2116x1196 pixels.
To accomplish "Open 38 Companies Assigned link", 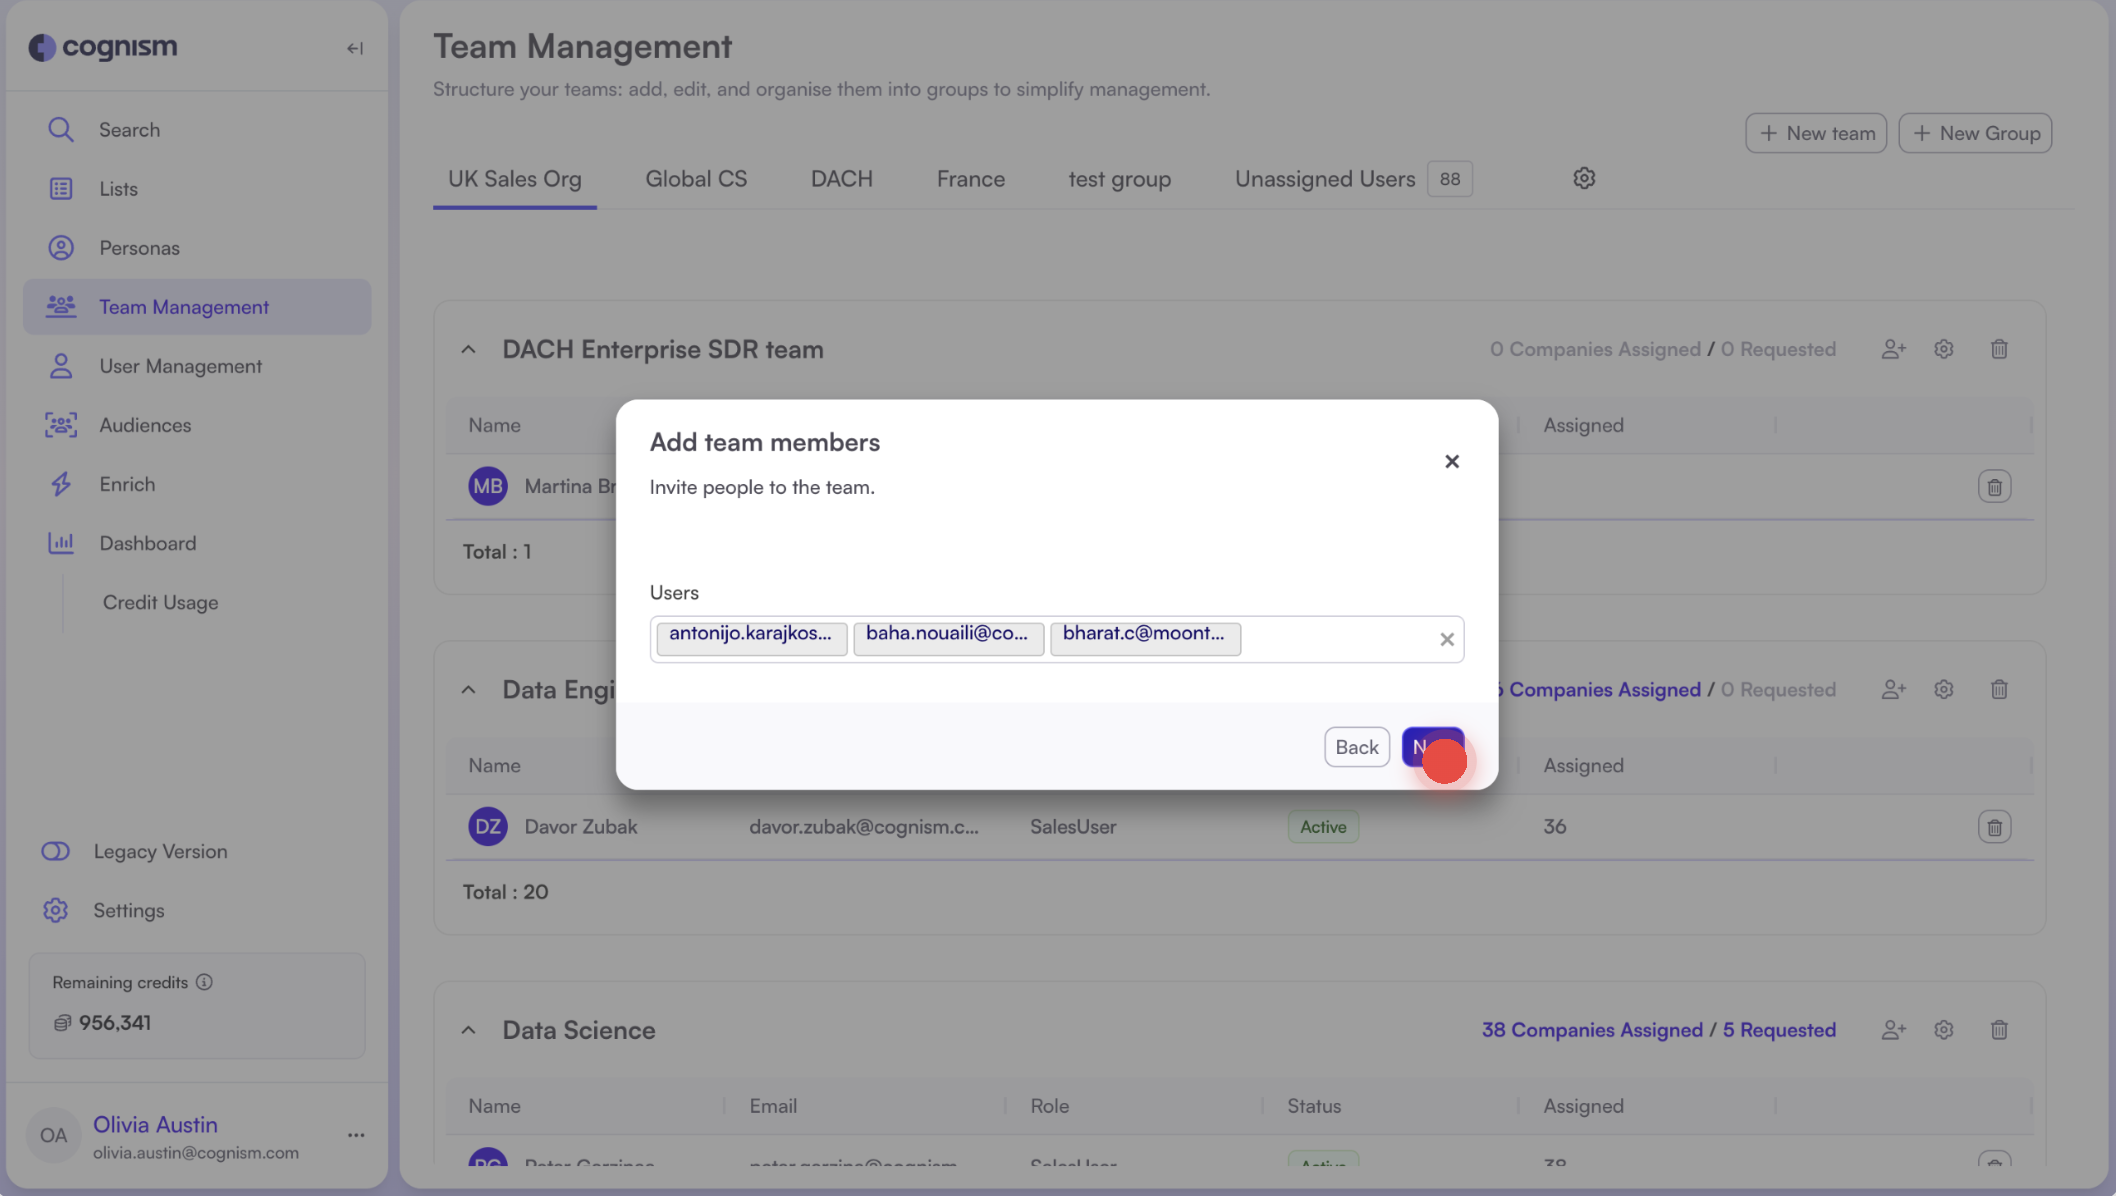I will [x=1590, y=1029].
